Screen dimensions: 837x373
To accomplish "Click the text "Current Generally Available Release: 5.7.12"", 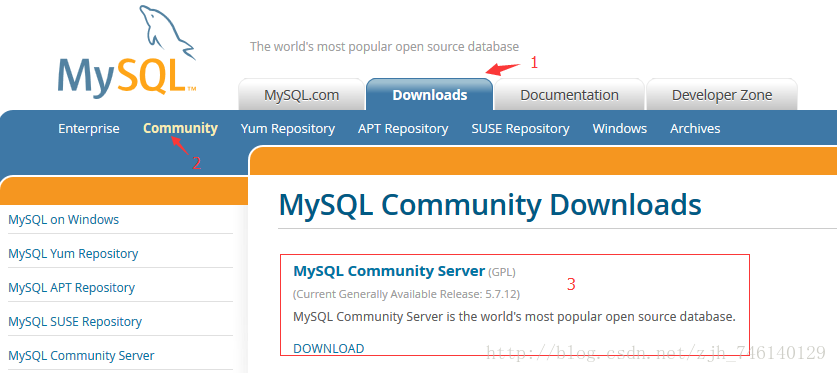I will pos(406,294).
